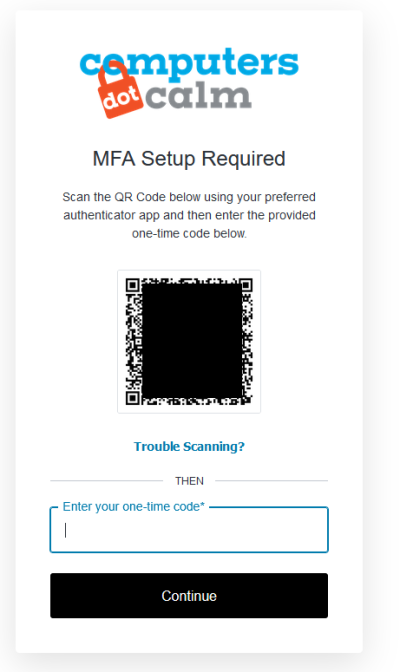Click the QR code top-left finder square
The height and width of the screenshot is (672, 400).
click(132, 285)
